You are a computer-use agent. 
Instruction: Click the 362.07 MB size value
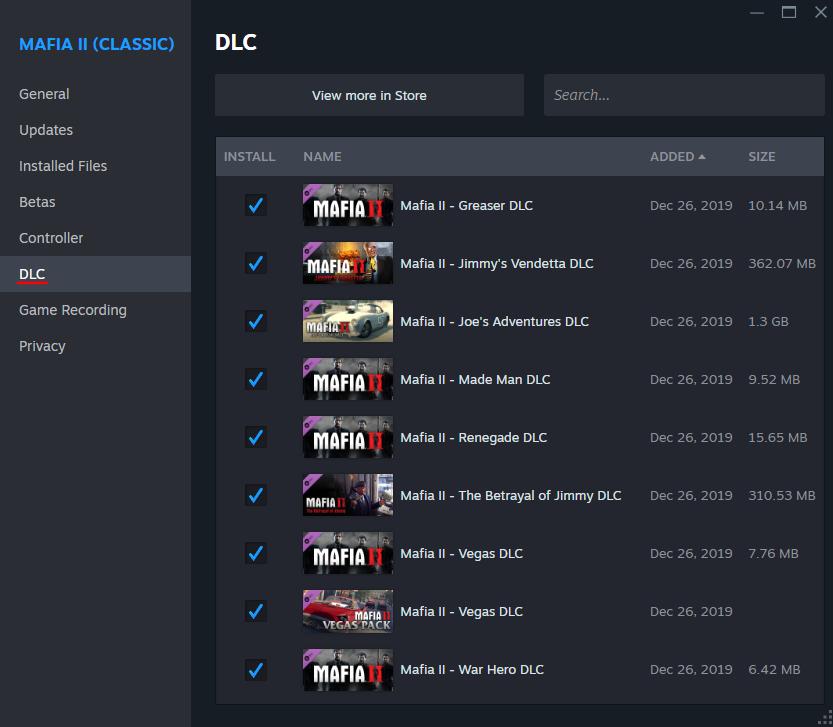point(782,263)
